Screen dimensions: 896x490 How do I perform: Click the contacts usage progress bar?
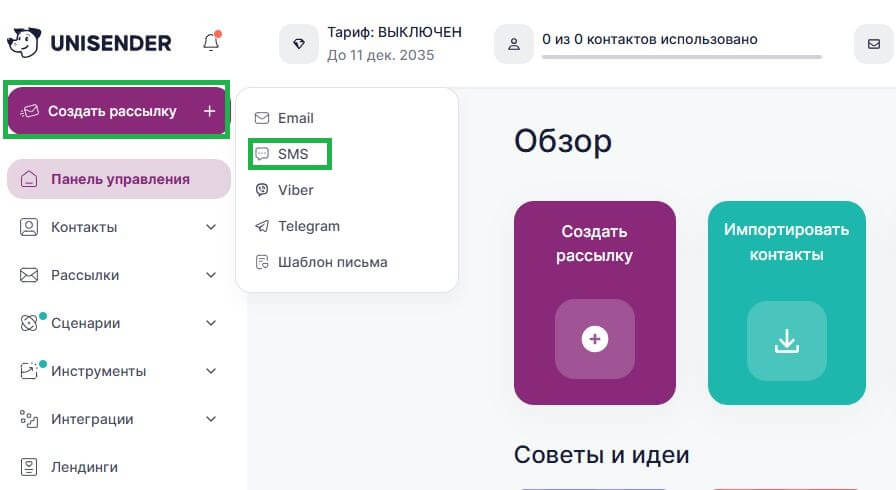[682, 57]
